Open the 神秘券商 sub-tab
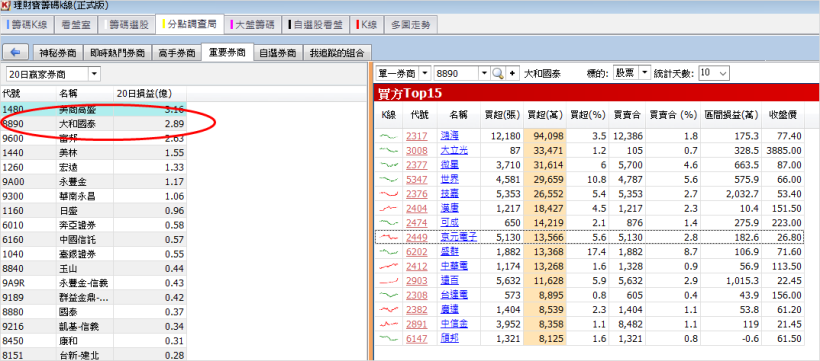Viewport: 820px width, 361px height. 58,53
